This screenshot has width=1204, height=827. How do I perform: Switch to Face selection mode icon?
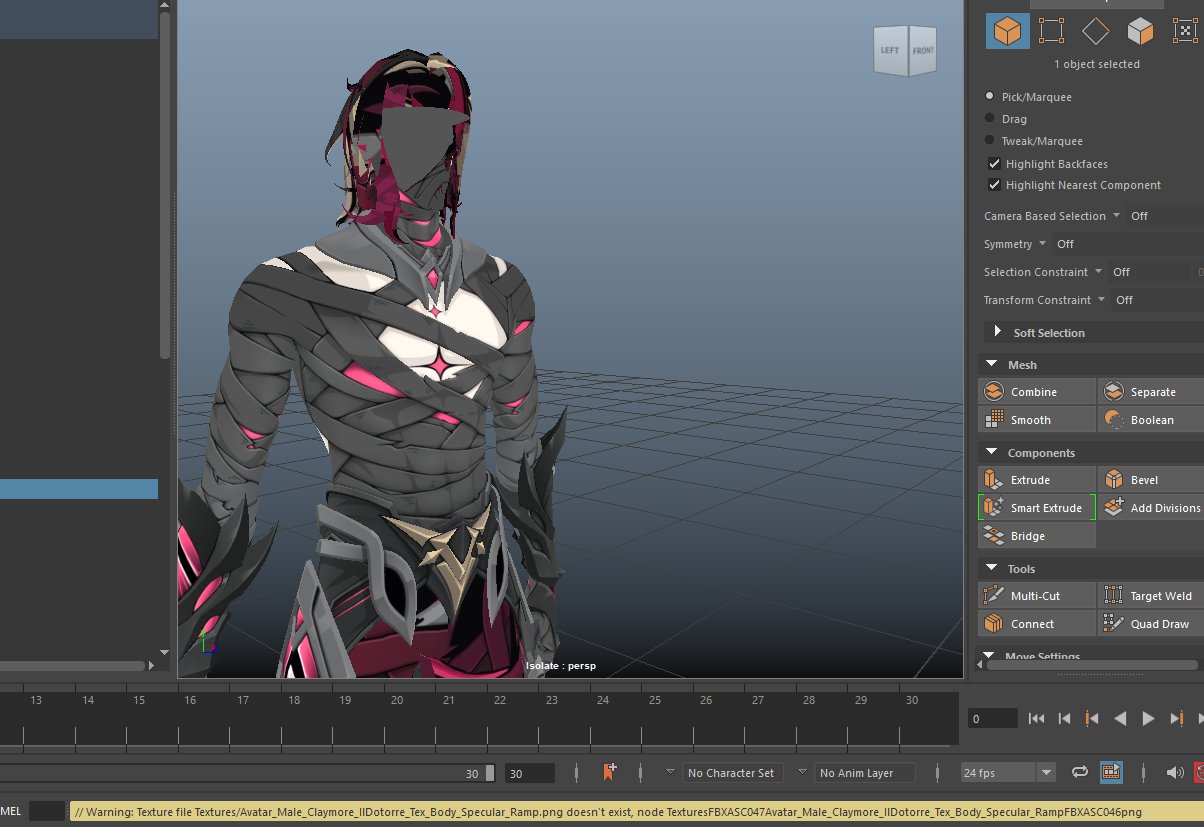point(1140,31)
